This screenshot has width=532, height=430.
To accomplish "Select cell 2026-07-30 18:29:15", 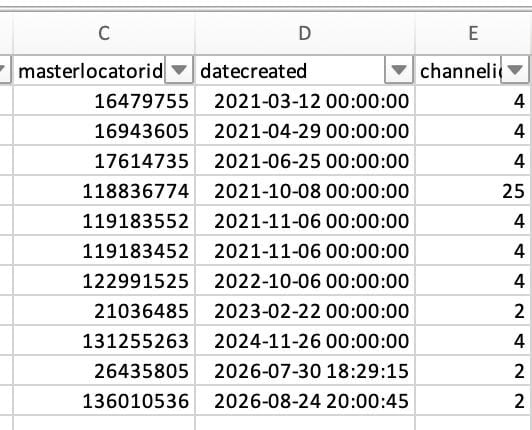I will click(305, 371).
